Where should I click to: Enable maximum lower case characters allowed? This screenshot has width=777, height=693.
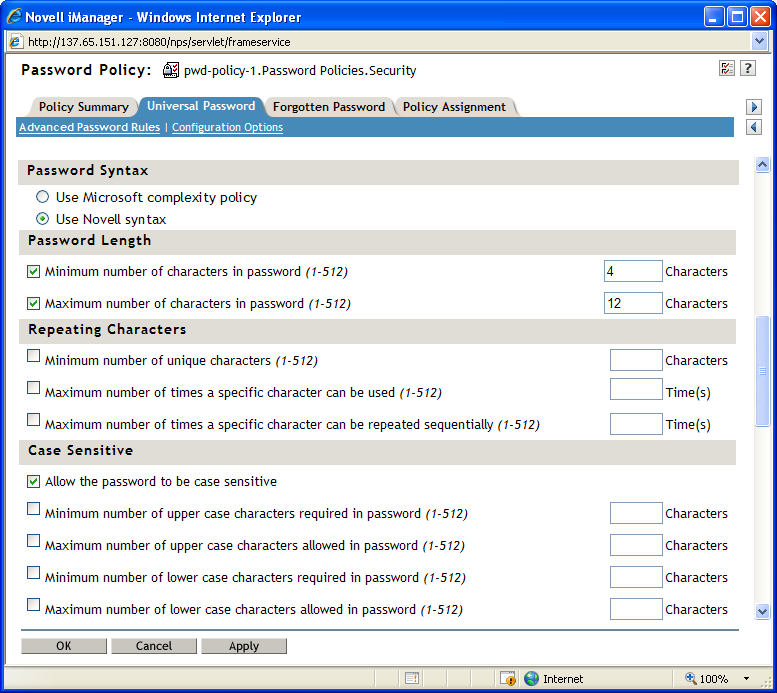pyautogui.click(x=33, y=604)
